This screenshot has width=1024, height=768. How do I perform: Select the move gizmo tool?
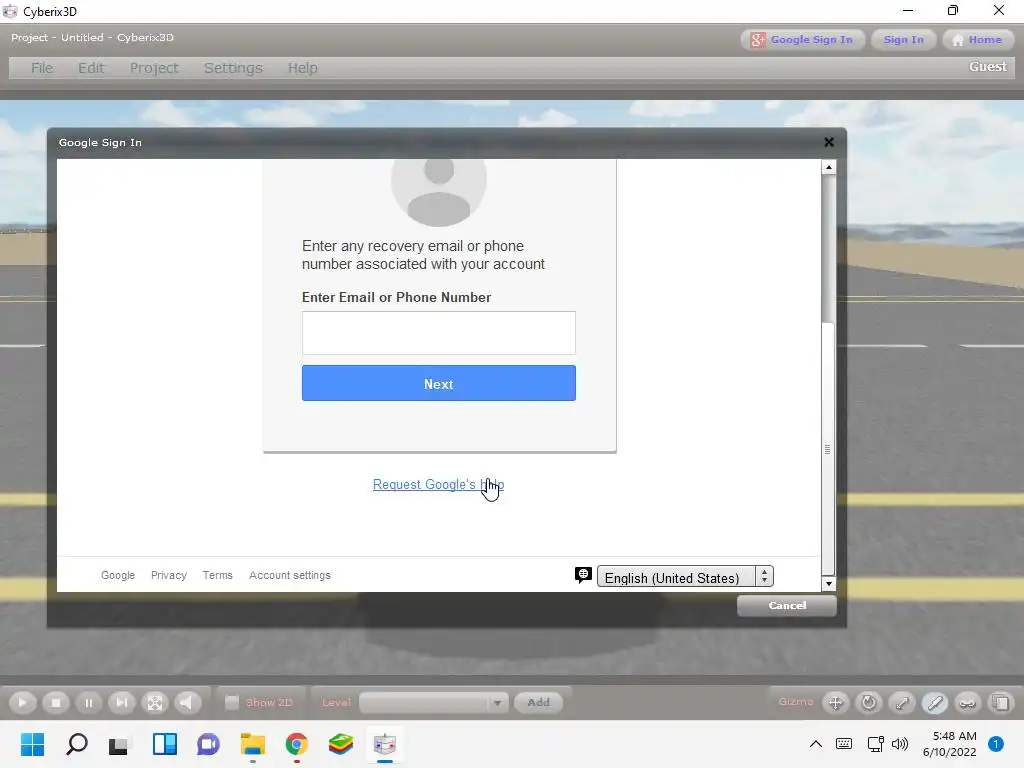(836, 703)
